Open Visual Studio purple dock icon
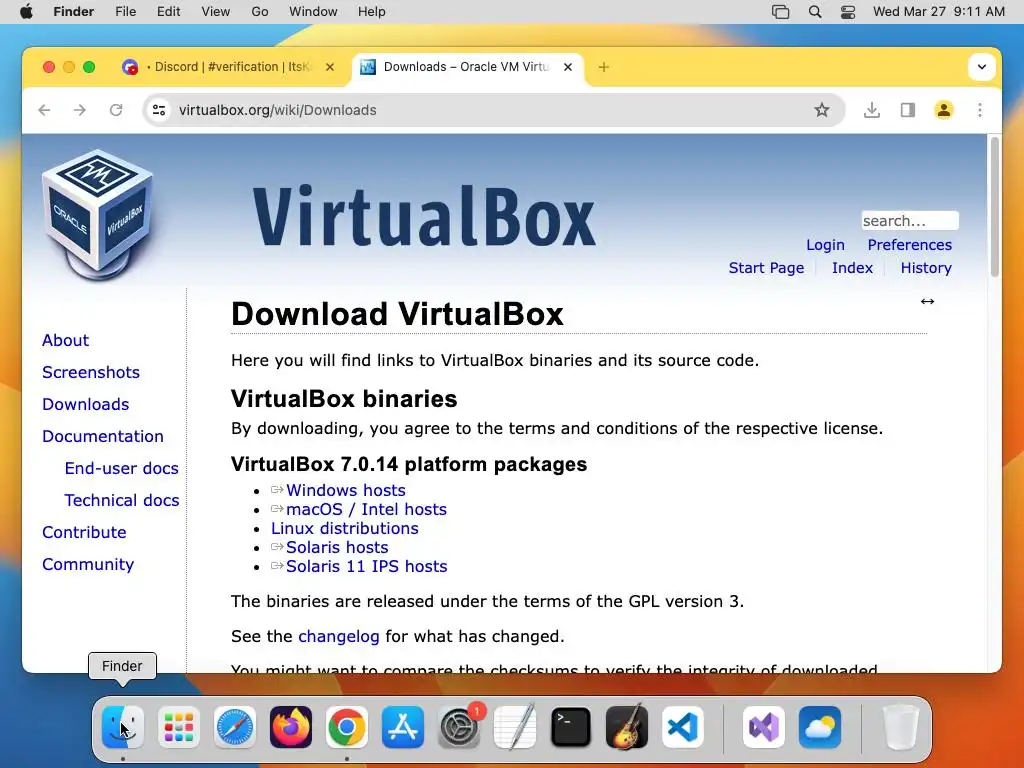1024x768 pixels. tap(763, 727)
